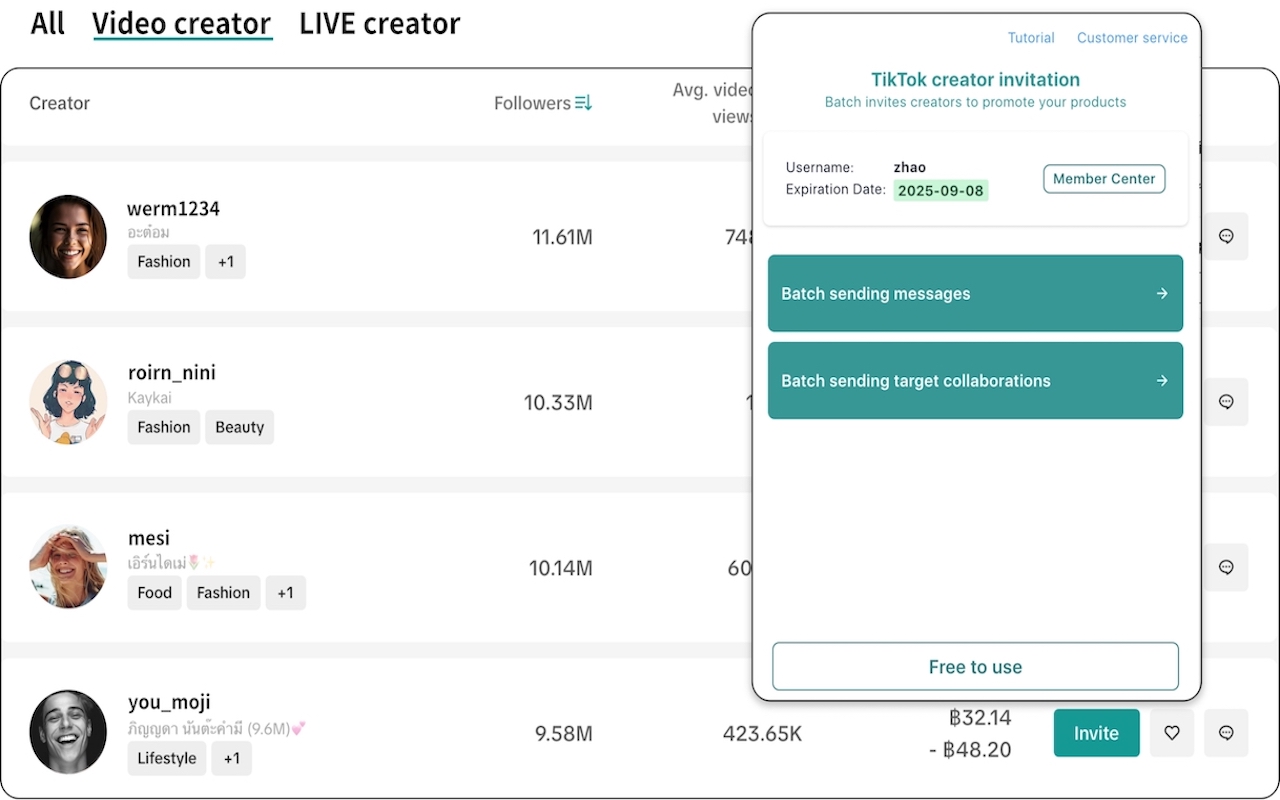Click the Free to use button
The image size is (1280, 800).
pos(975,667)
